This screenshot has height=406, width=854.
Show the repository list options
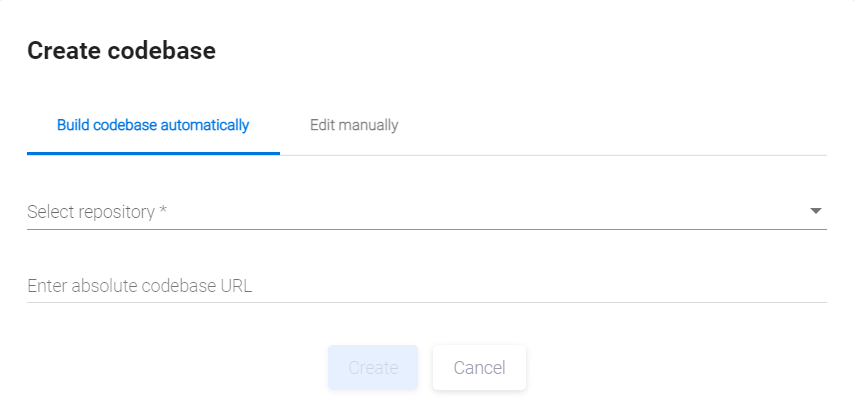pos(426,212)
